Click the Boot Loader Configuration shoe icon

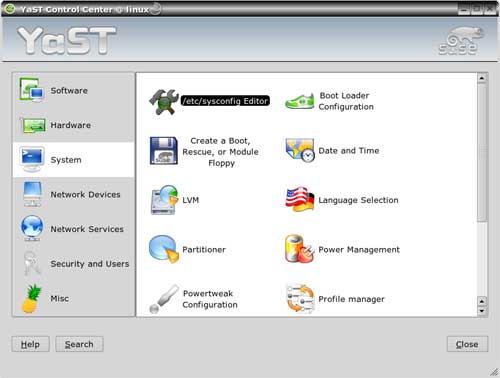pos(300,101)
